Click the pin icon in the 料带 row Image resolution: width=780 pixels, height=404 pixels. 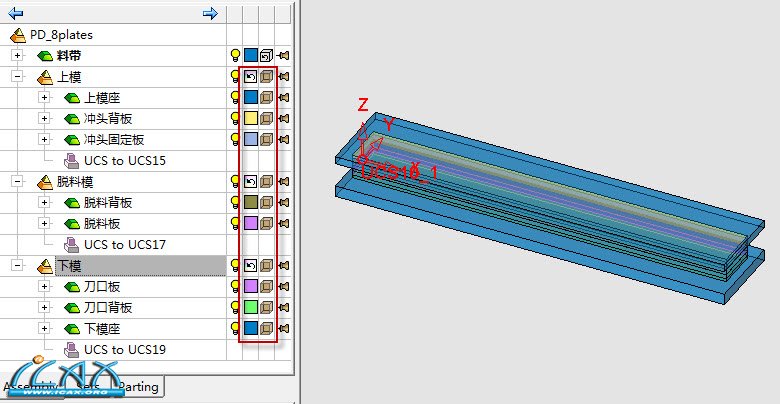tap(283, 55)
